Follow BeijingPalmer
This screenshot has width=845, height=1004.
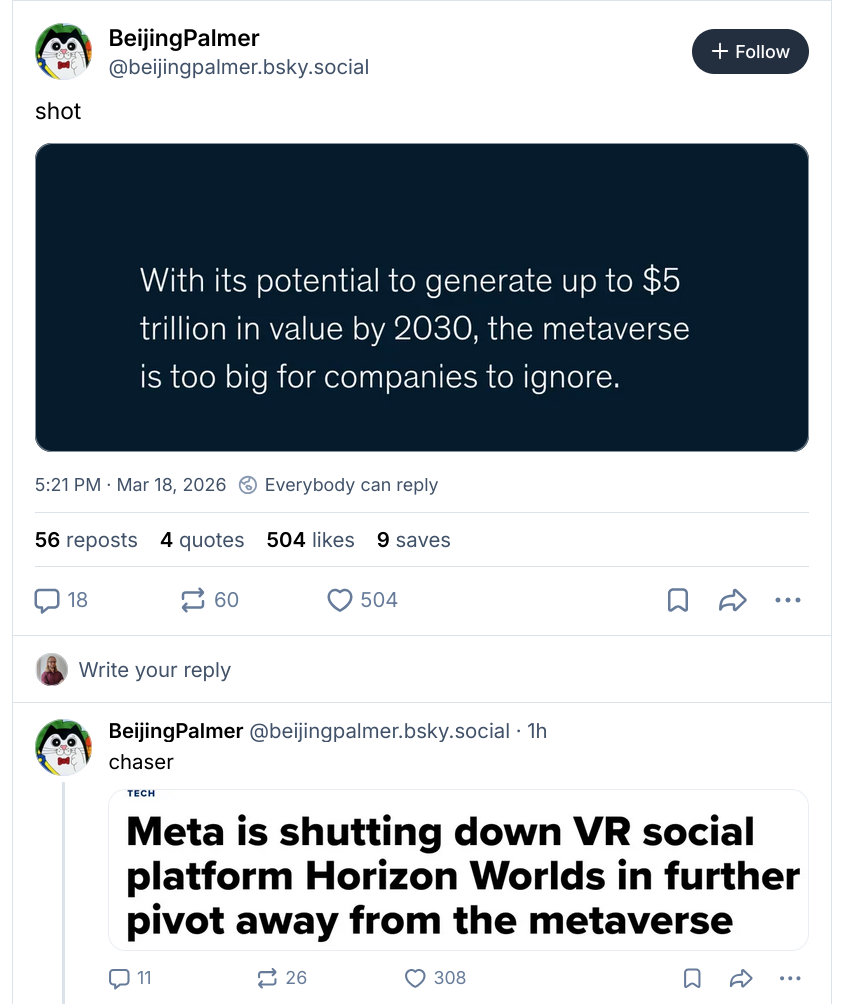(750, 51)
